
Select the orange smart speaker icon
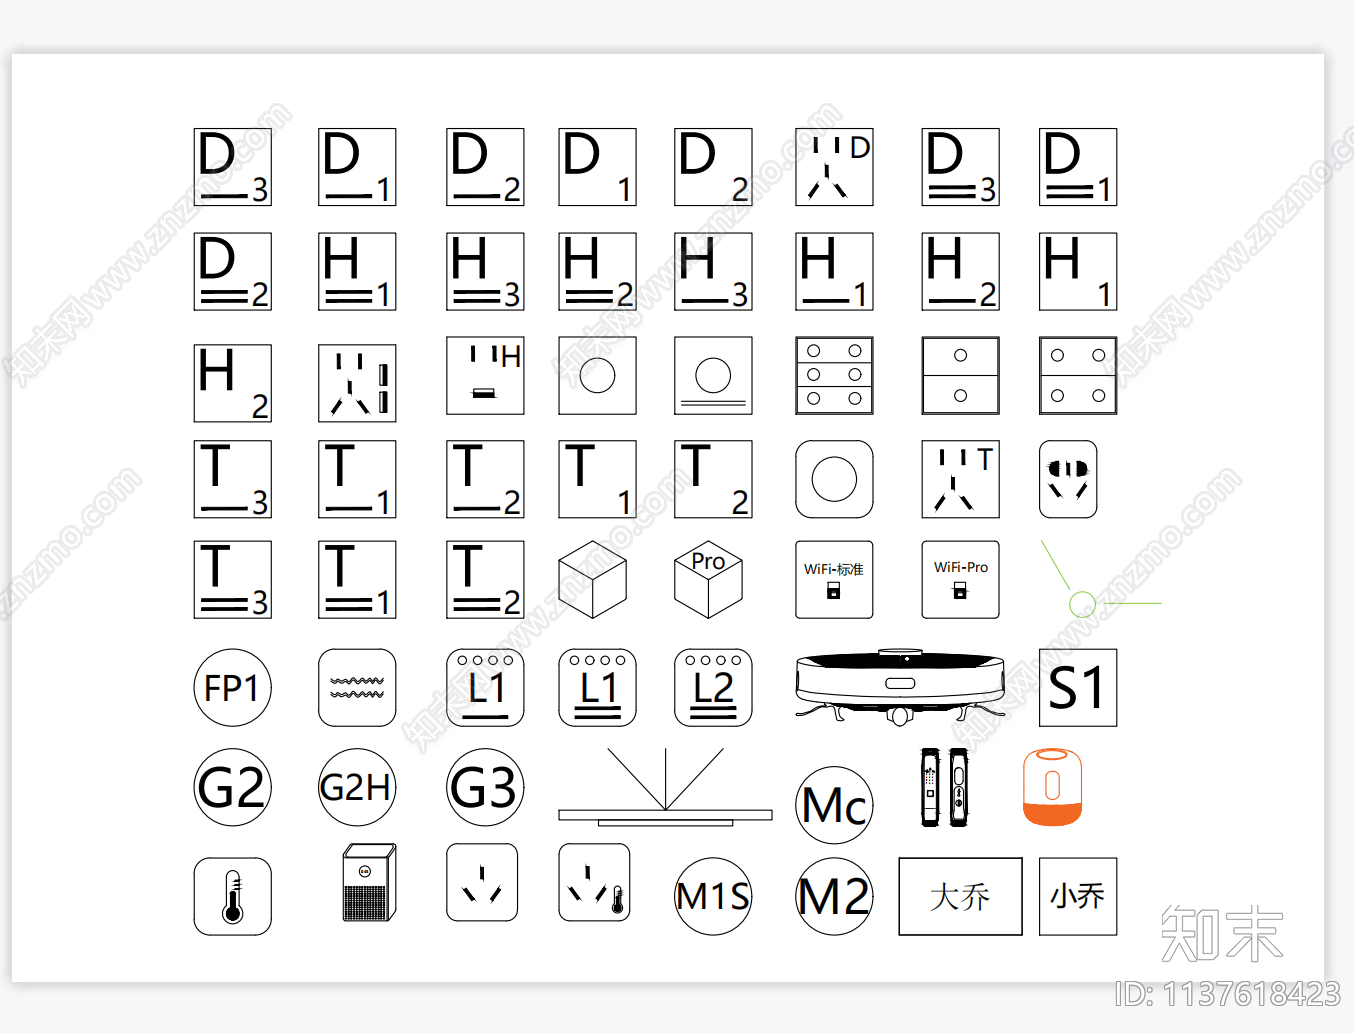tap(1052, 787)
